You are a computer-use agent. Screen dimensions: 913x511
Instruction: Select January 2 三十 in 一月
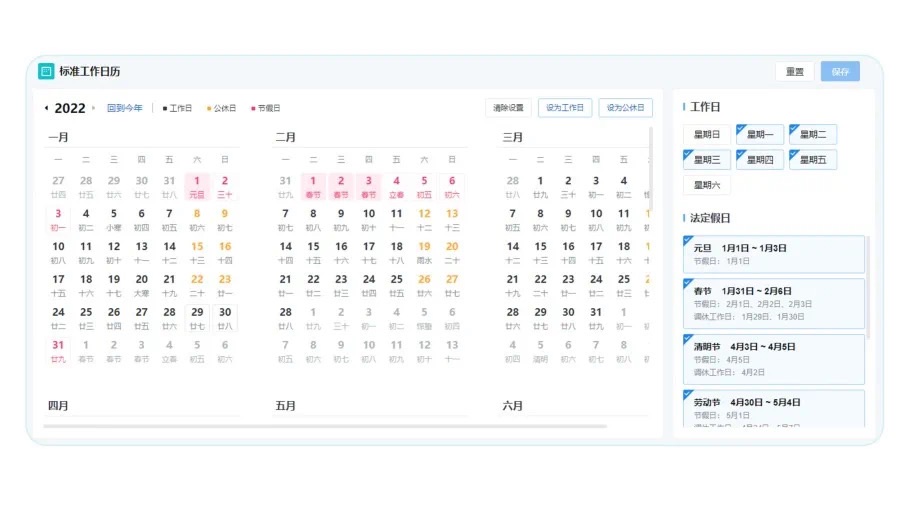(225, 187)
